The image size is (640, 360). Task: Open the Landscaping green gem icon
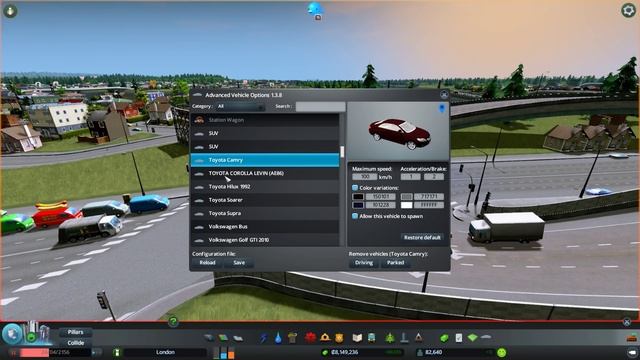(472, 338)
